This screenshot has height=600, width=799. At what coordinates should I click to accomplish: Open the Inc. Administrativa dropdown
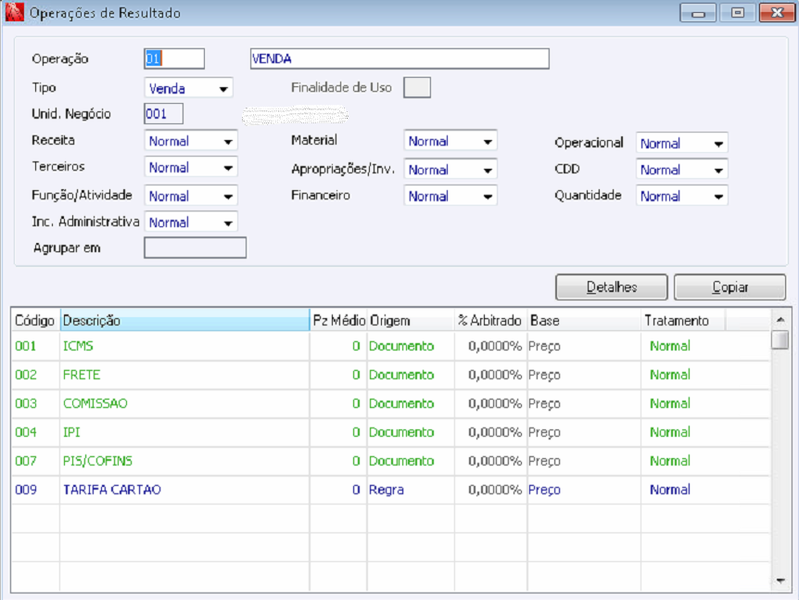[x=191, y=222]
